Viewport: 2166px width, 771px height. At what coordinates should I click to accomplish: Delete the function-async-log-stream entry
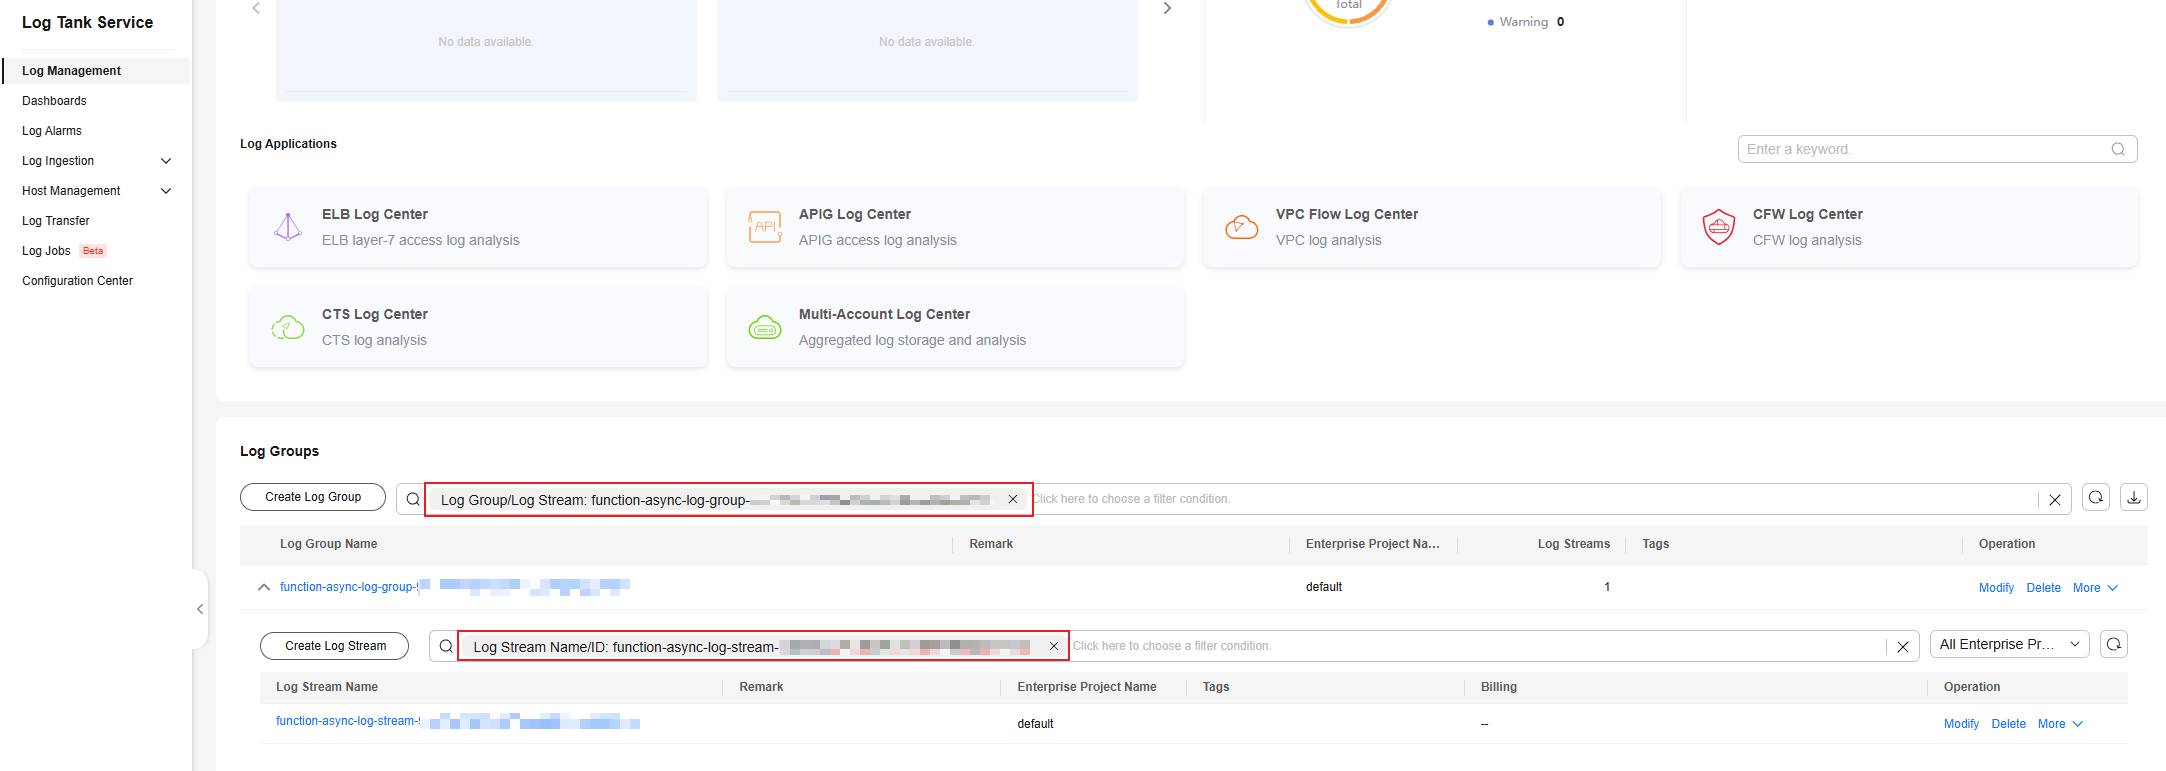click(x=2008, y=724)
